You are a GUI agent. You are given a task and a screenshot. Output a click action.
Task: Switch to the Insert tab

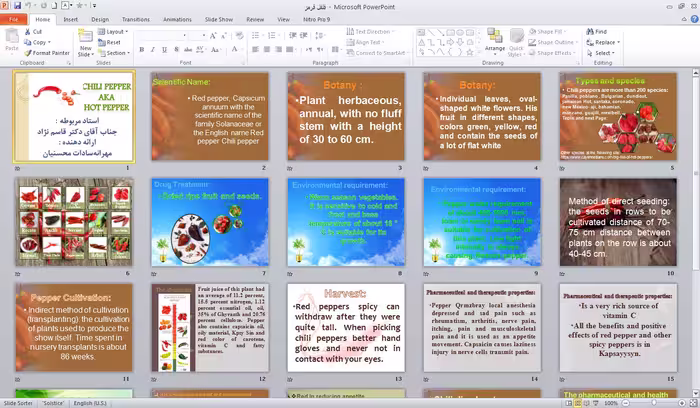coord(71,19)
